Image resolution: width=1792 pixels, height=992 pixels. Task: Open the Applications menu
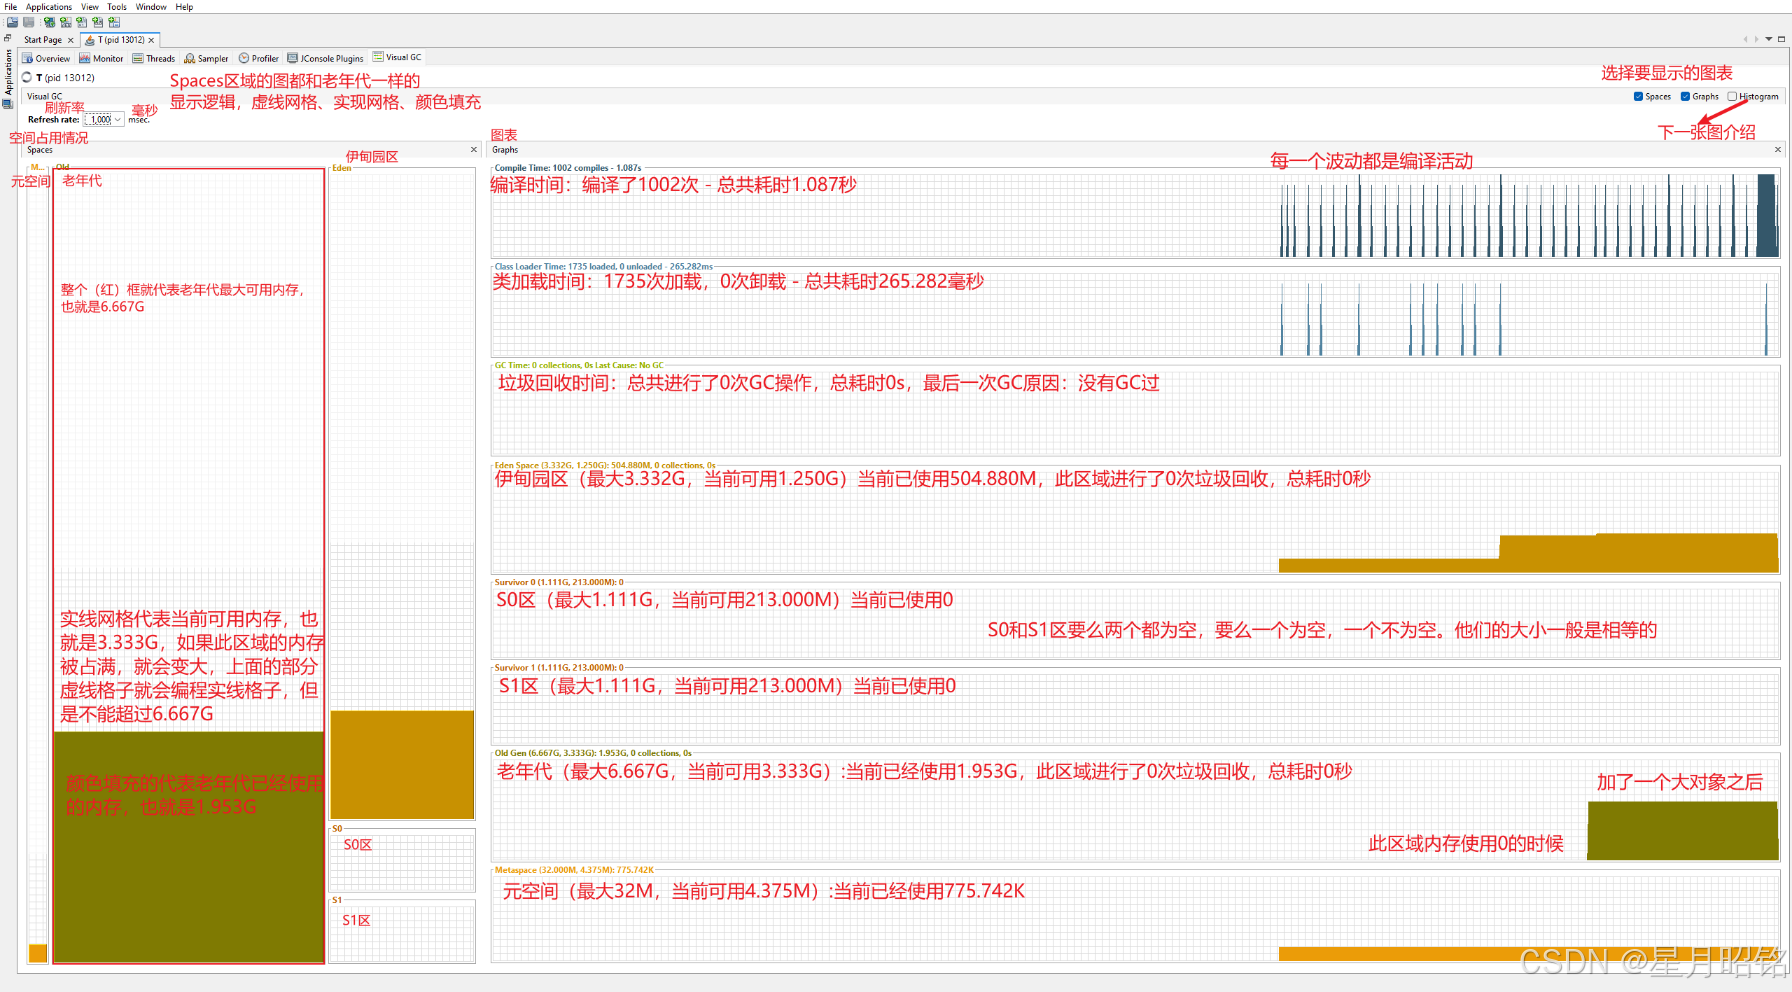49,7
